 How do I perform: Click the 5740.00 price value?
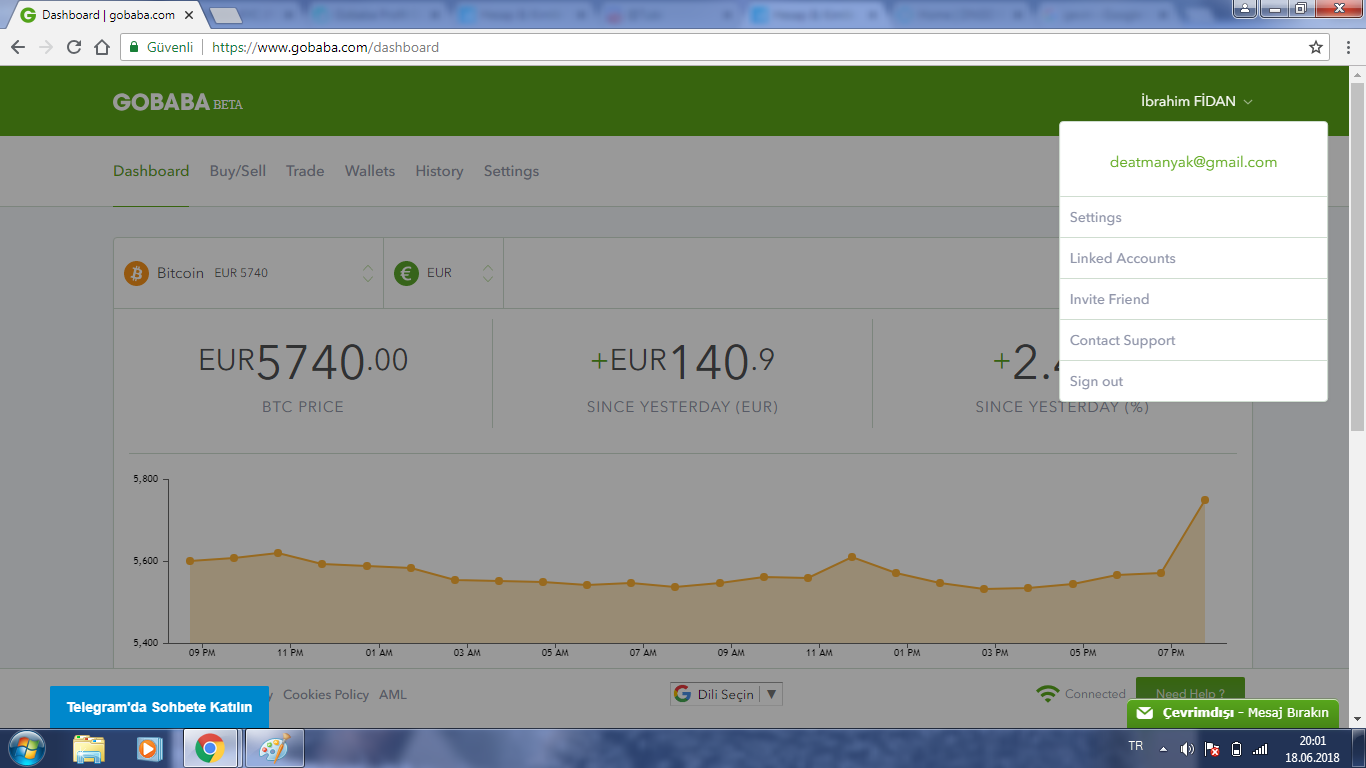tap(303, 361)
